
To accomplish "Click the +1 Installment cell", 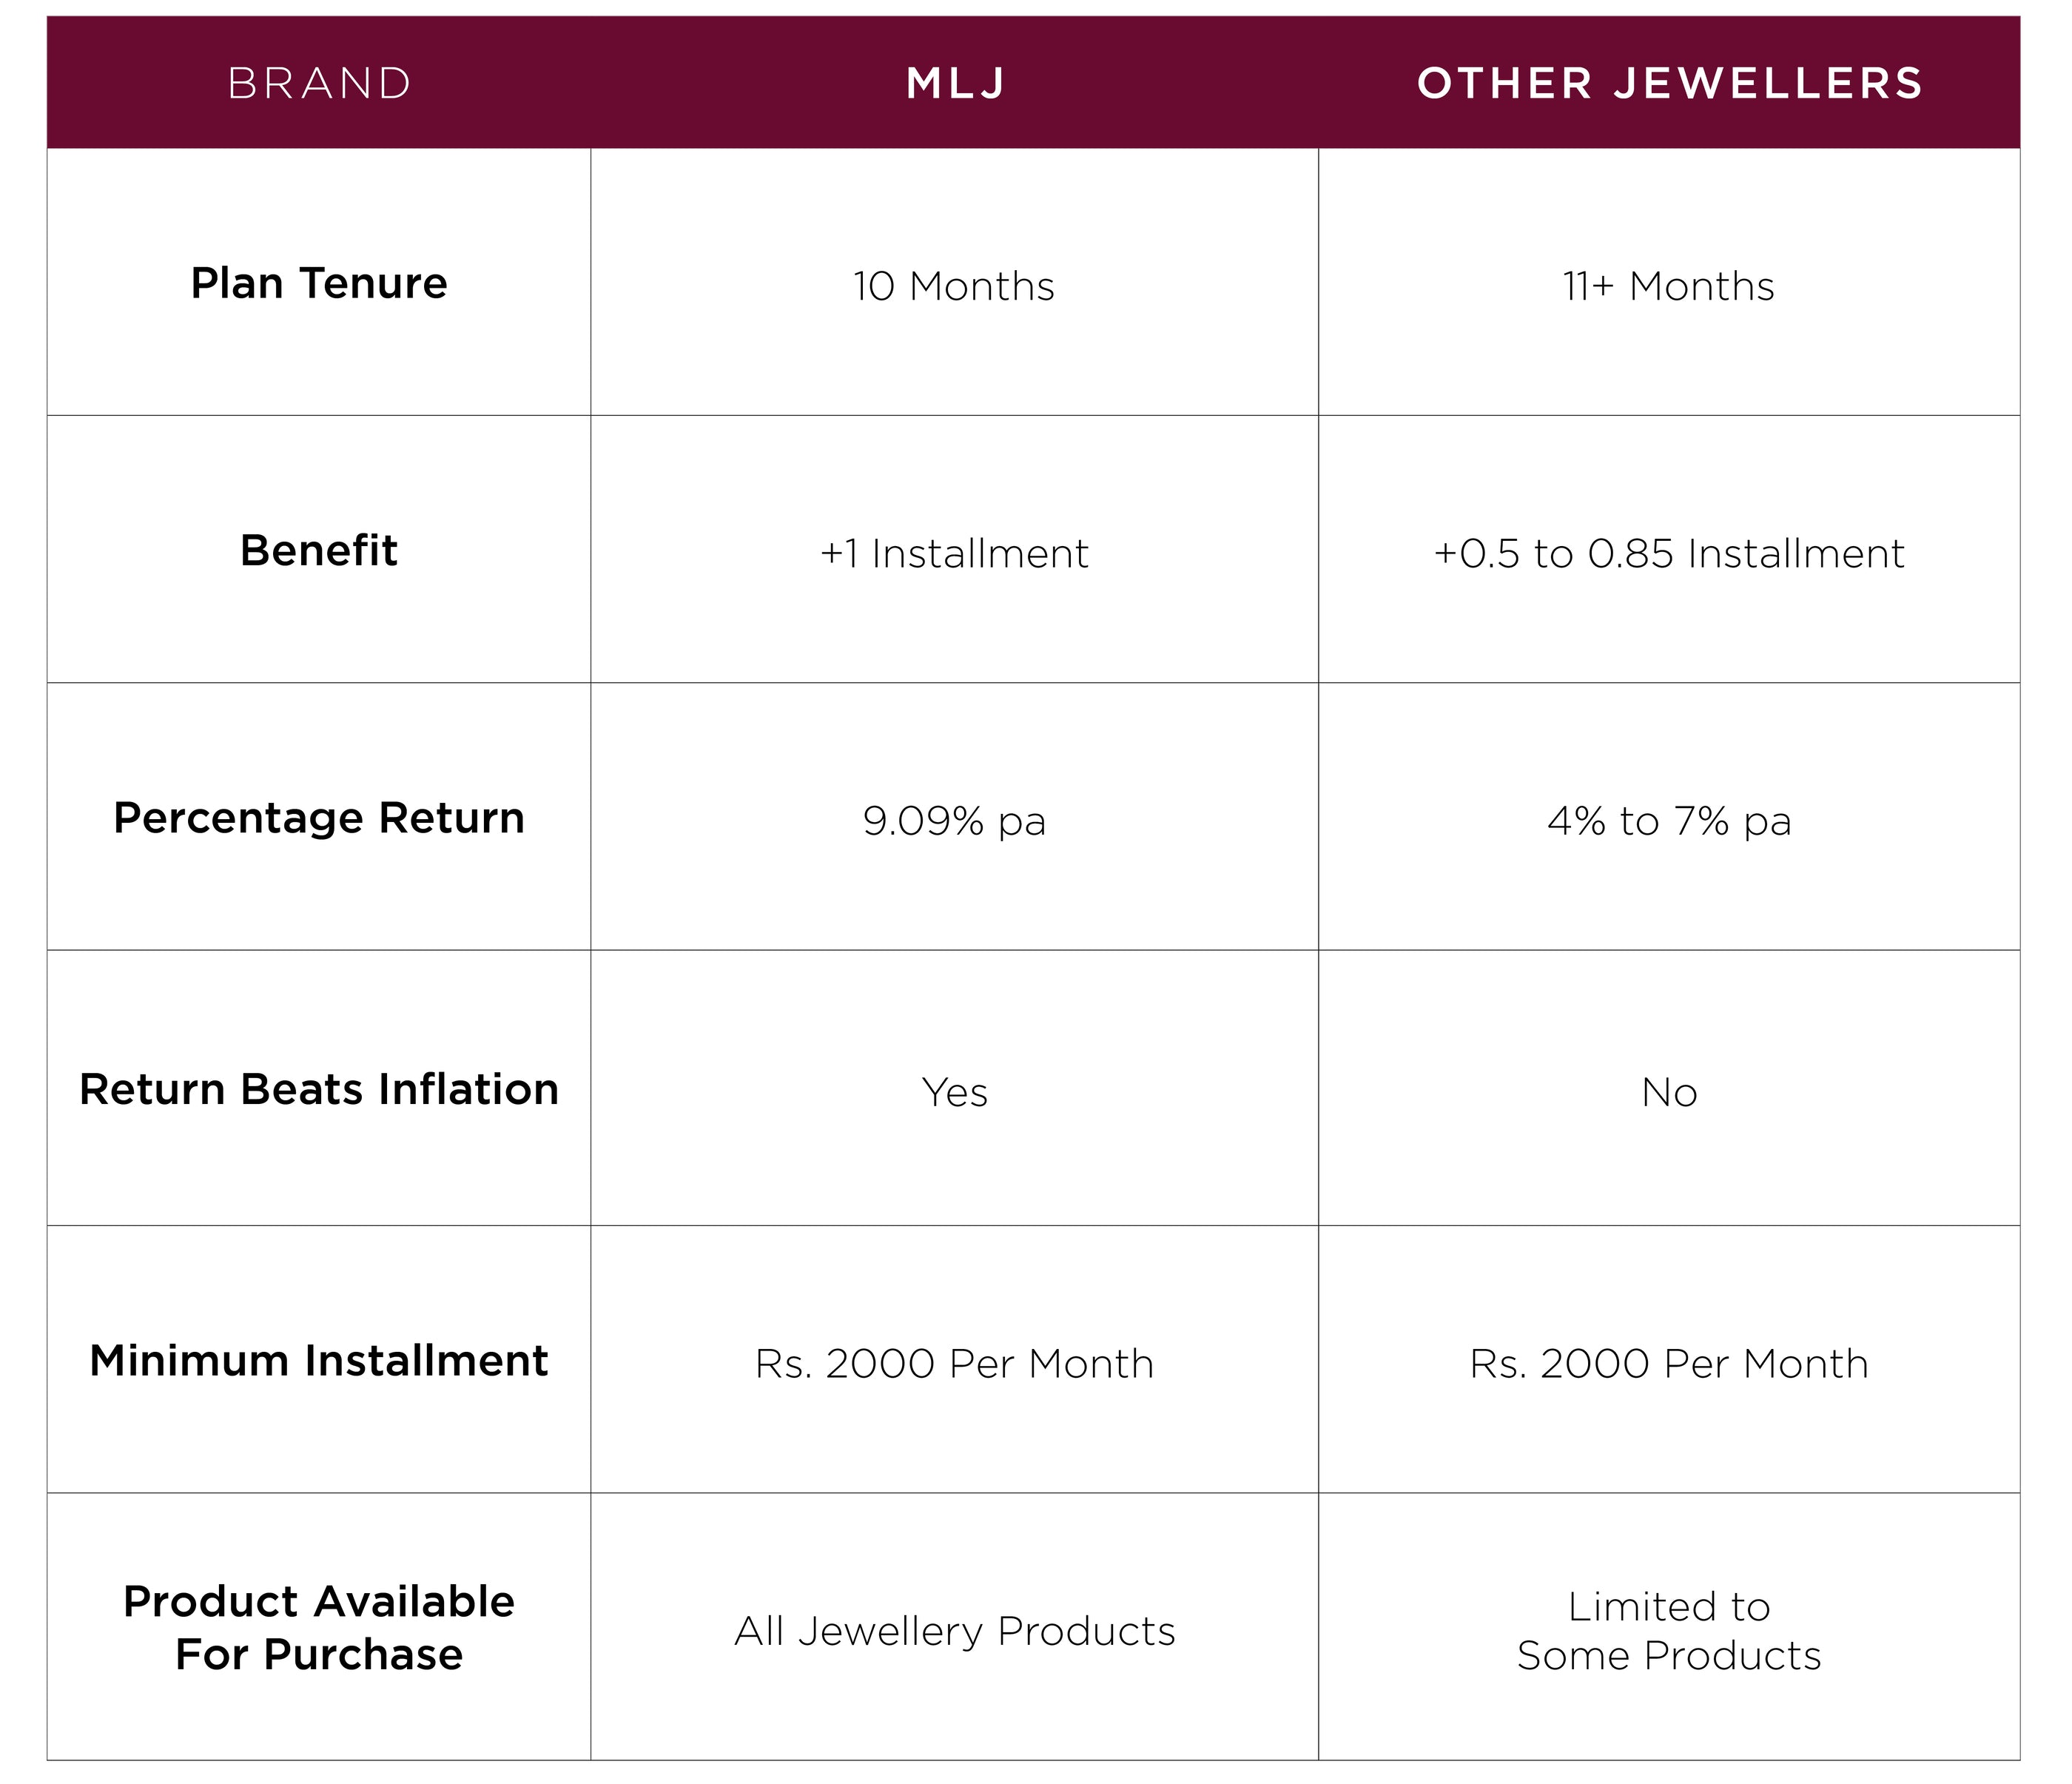I will coord(954,553).
